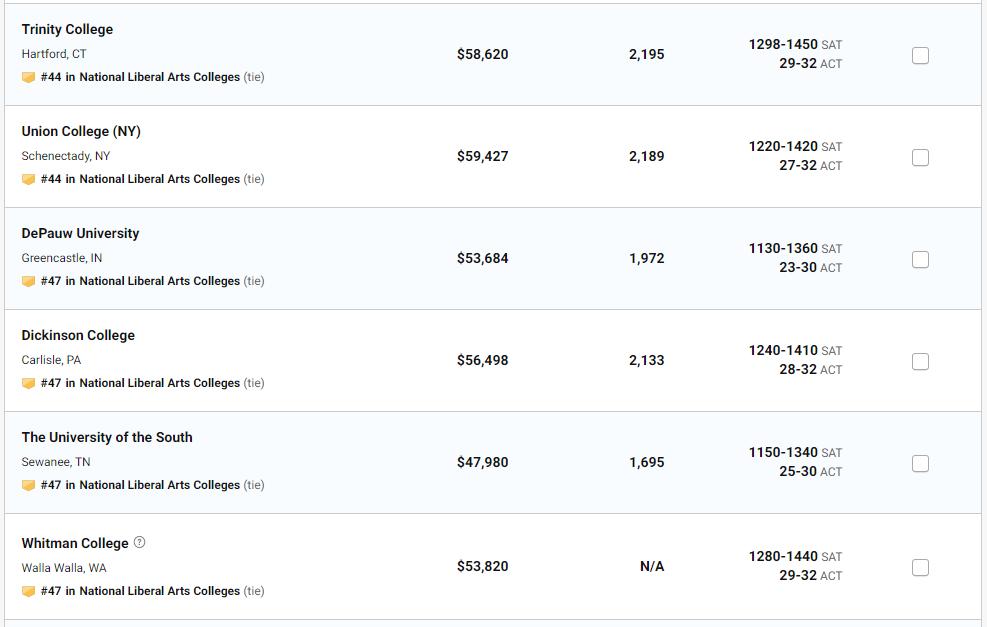Image resolution: width=987 pixels, height=627 pixels.
Task: Click the help icon next to Whitman College
Action: tap(139, 543)
